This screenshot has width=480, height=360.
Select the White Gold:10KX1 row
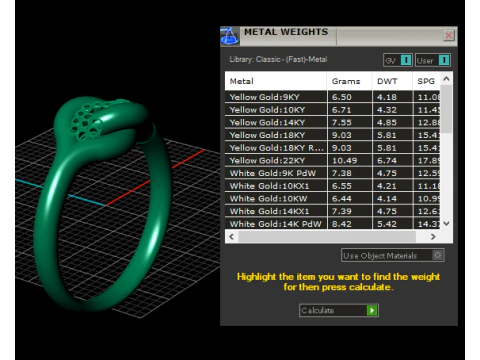click(332, 186)
